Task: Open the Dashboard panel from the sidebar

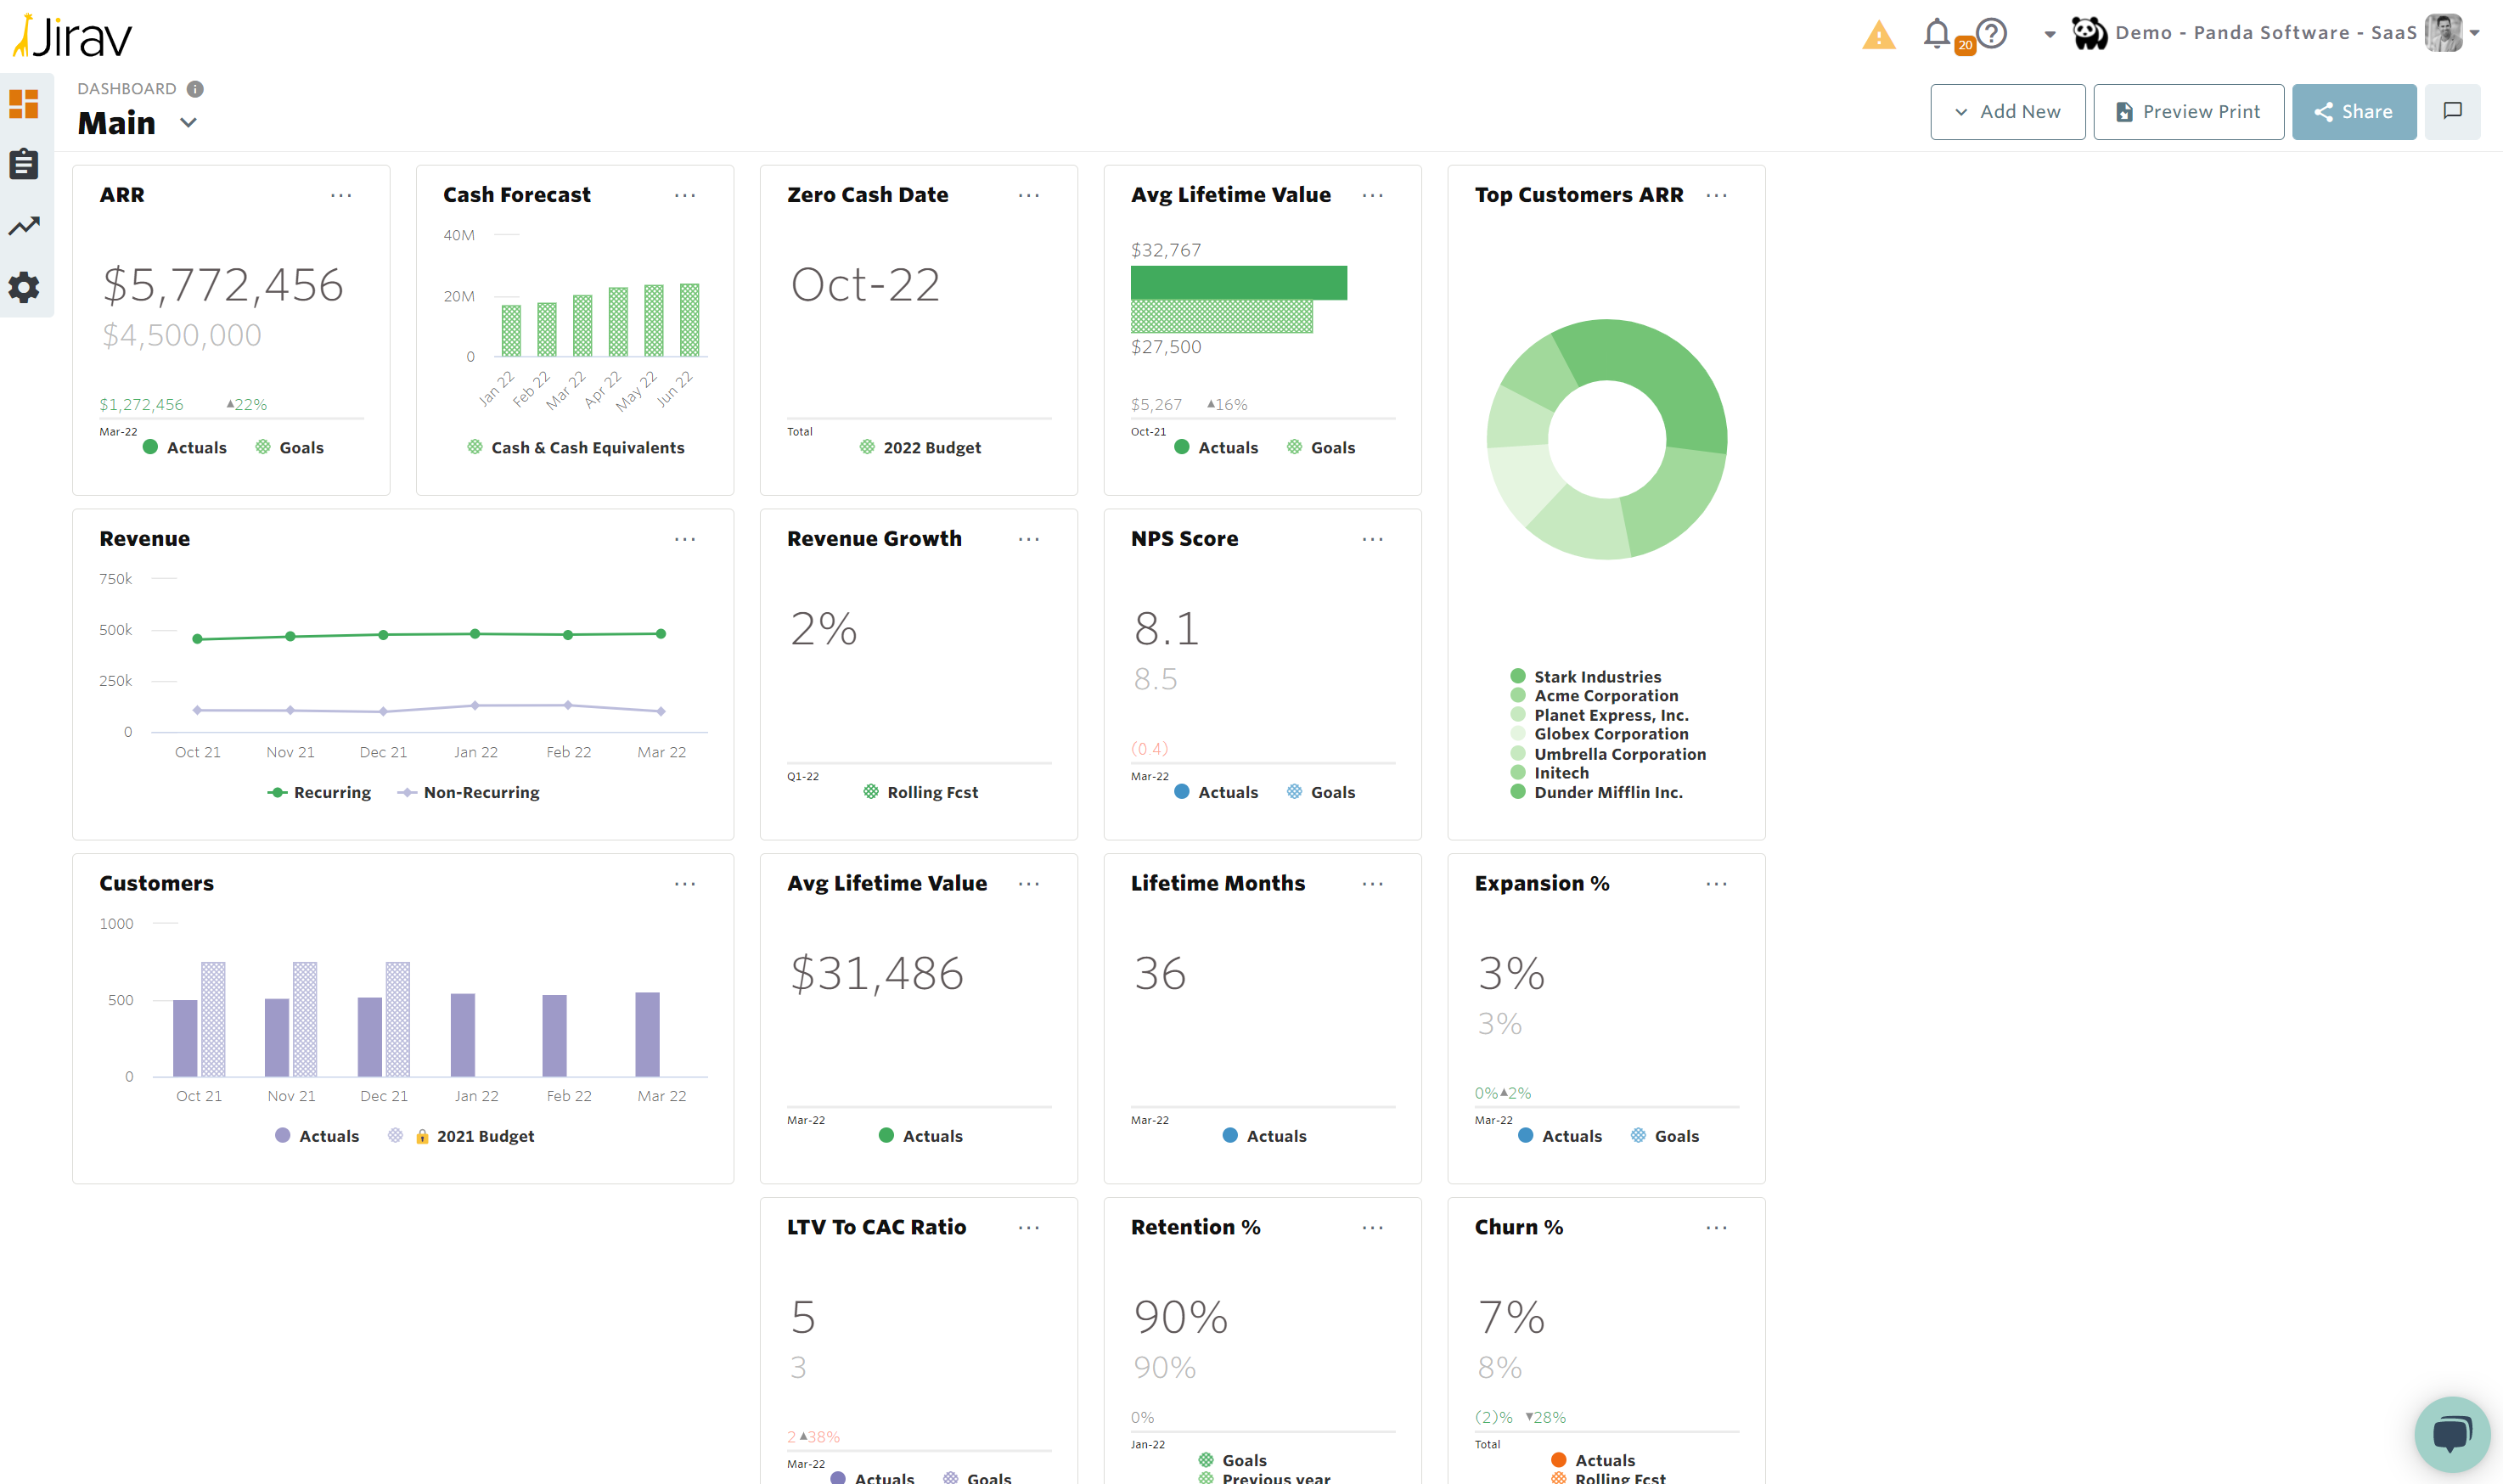Action: (x=23, y=103)
